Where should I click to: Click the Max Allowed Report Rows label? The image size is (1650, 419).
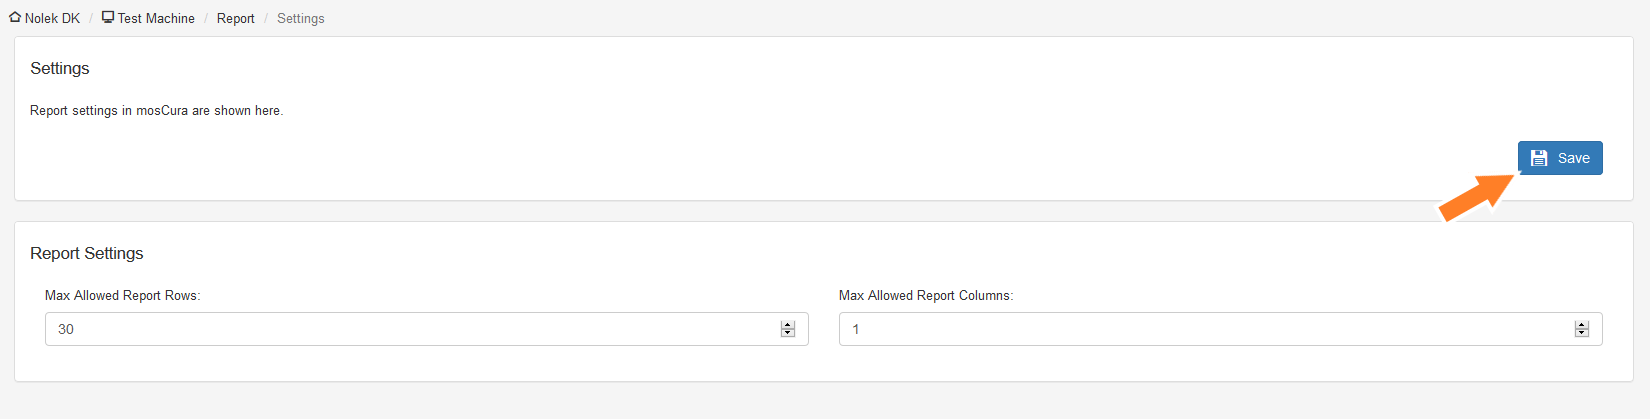tap(123, 296)
